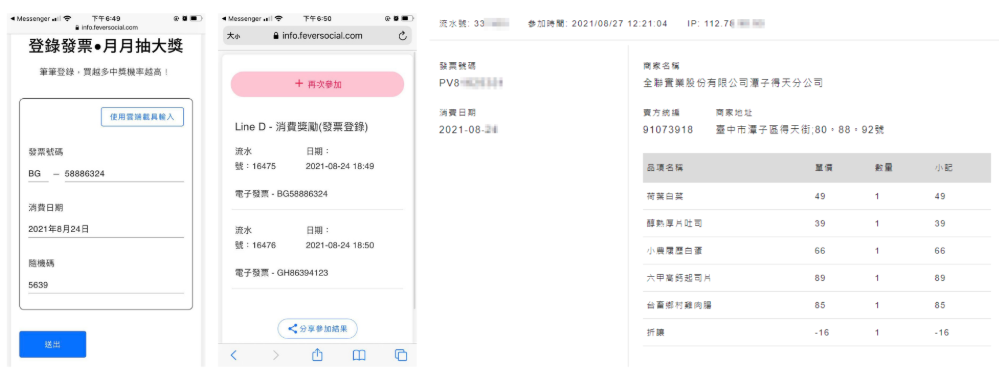
Task: Click merchant address 臺中市潭子區得天街
Action: [800, 130]
